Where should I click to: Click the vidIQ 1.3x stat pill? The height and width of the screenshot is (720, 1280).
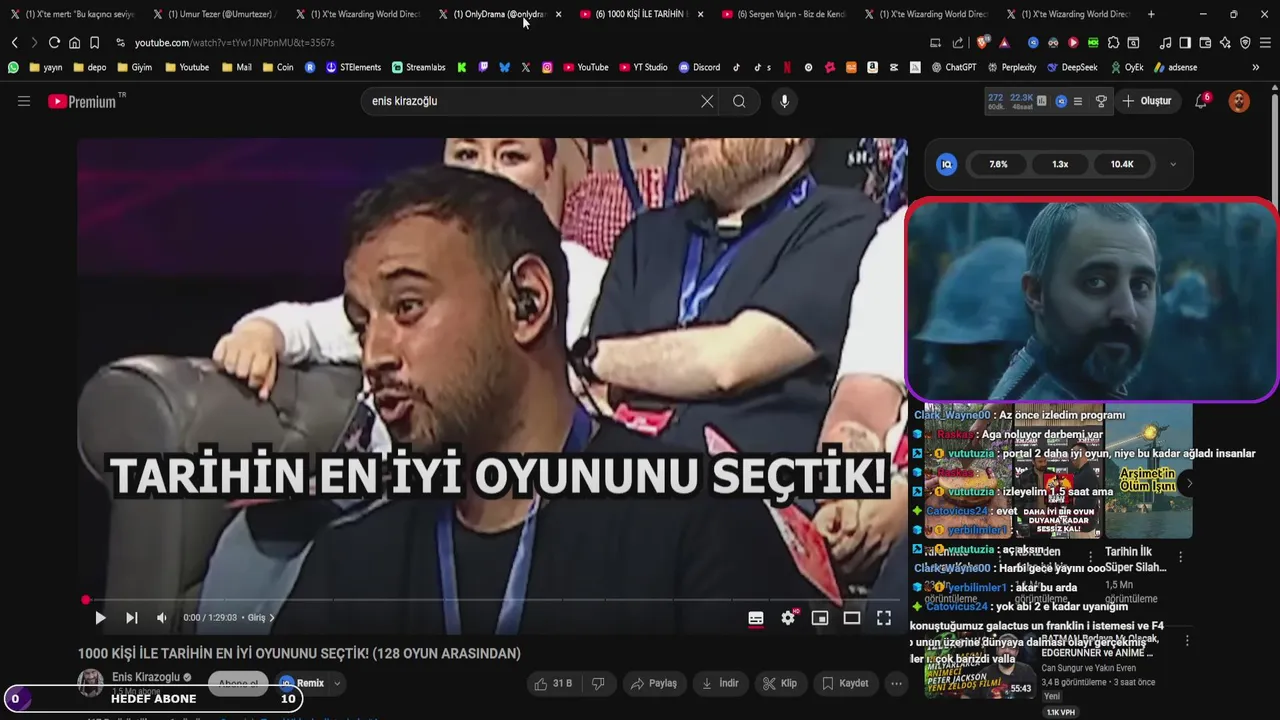point(1060,164)
